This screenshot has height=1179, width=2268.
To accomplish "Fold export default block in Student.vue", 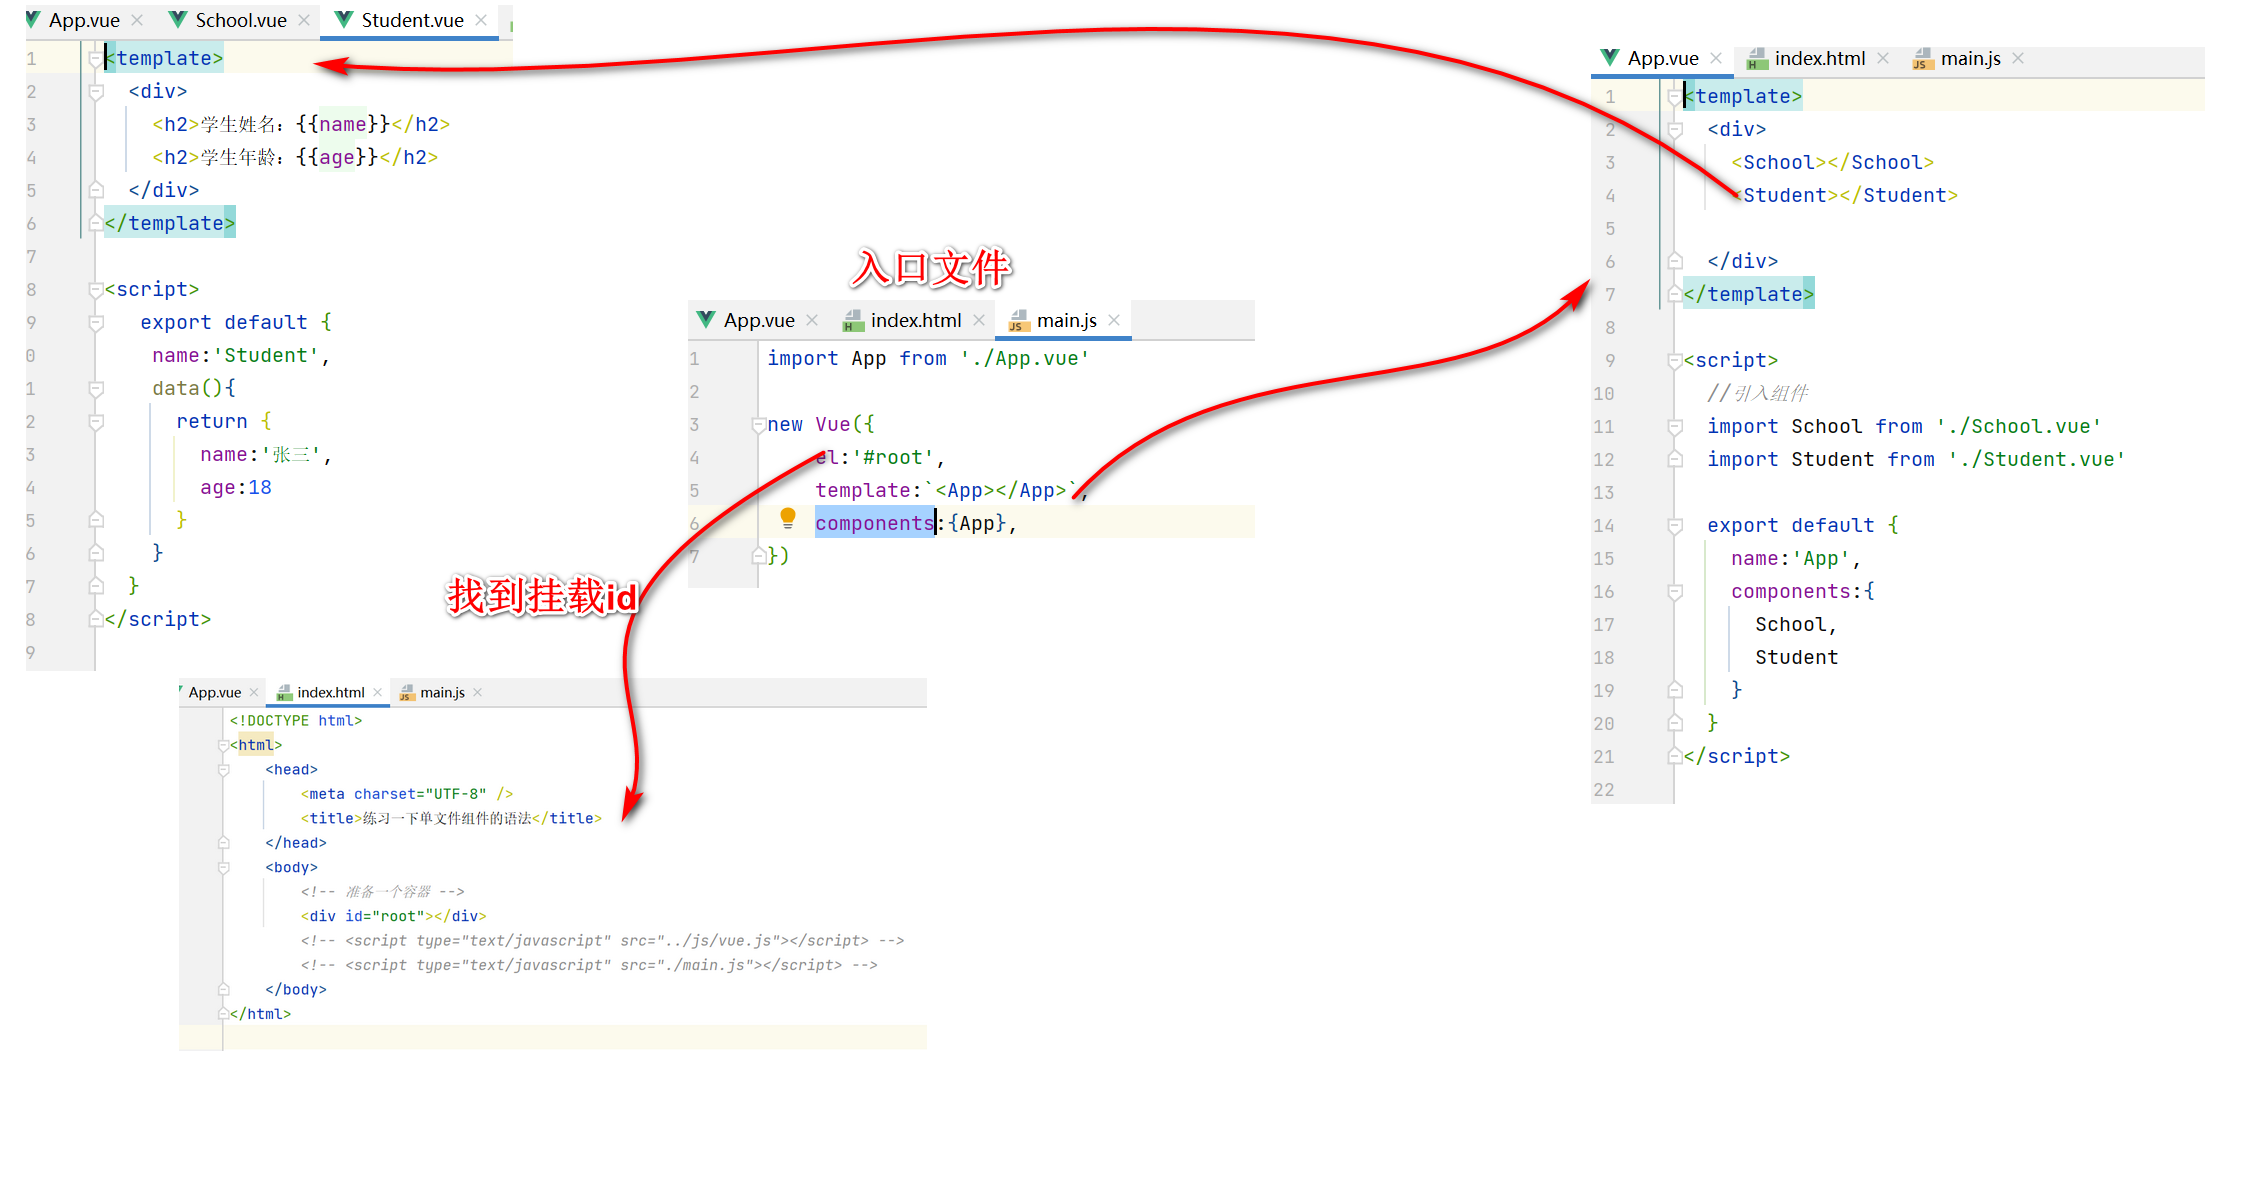I will (96, 322).
